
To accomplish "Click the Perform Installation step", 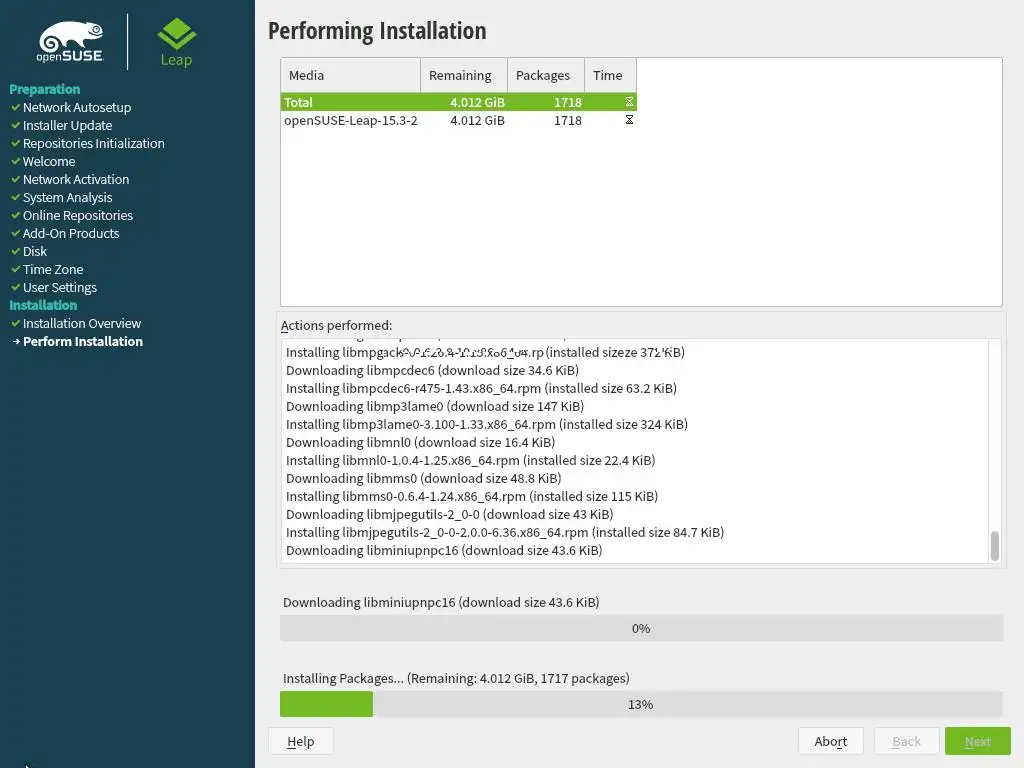I will pos(83,342).
